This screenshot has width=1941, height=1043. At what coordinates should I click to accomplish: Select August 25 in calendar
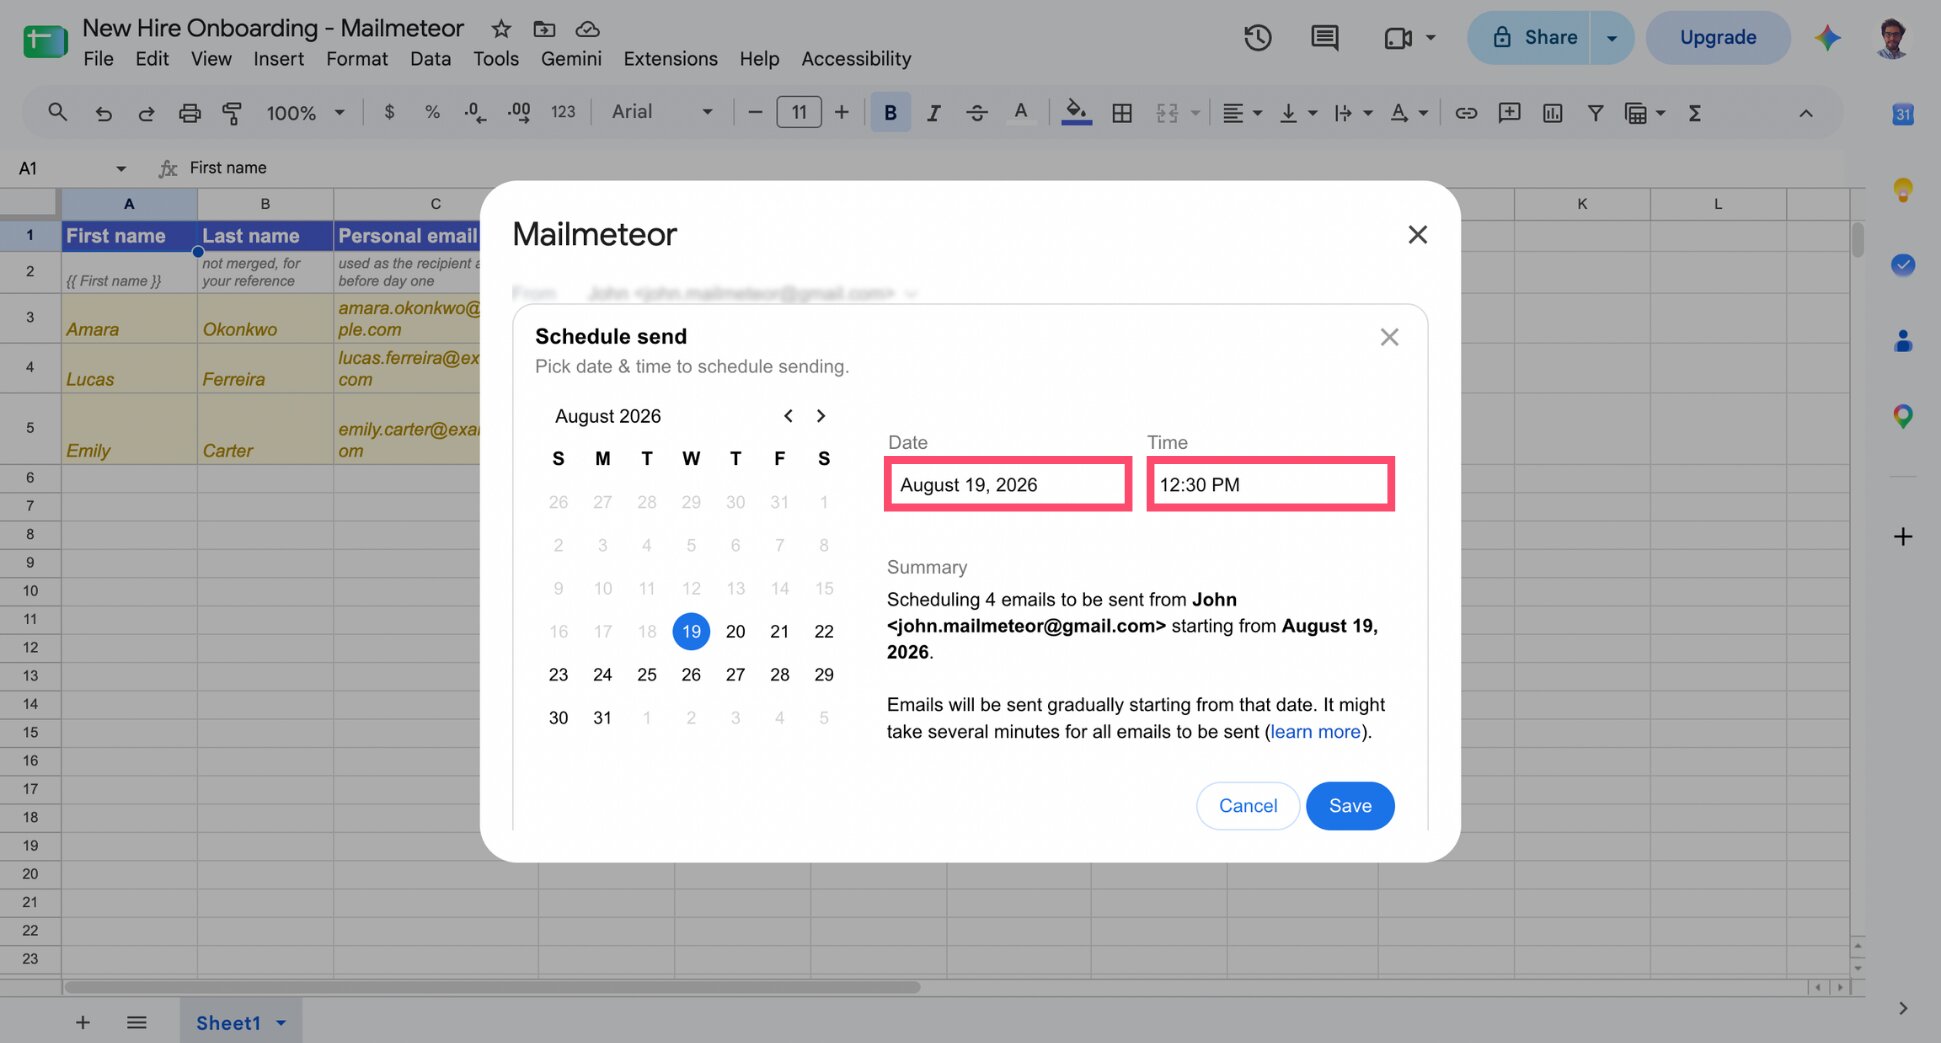coord(647,675)
